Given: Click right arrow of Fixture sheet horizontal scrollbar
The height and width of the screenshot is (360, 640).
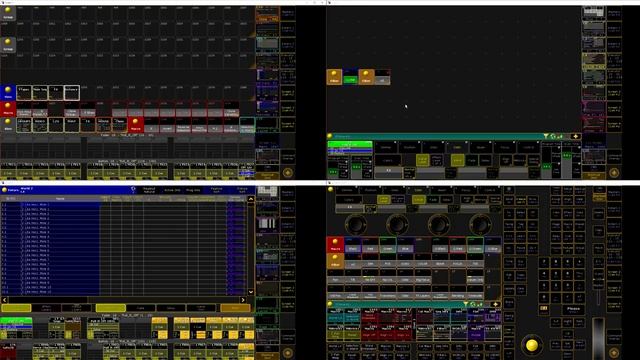Looking at the screenshot, I should coord(243,300).
